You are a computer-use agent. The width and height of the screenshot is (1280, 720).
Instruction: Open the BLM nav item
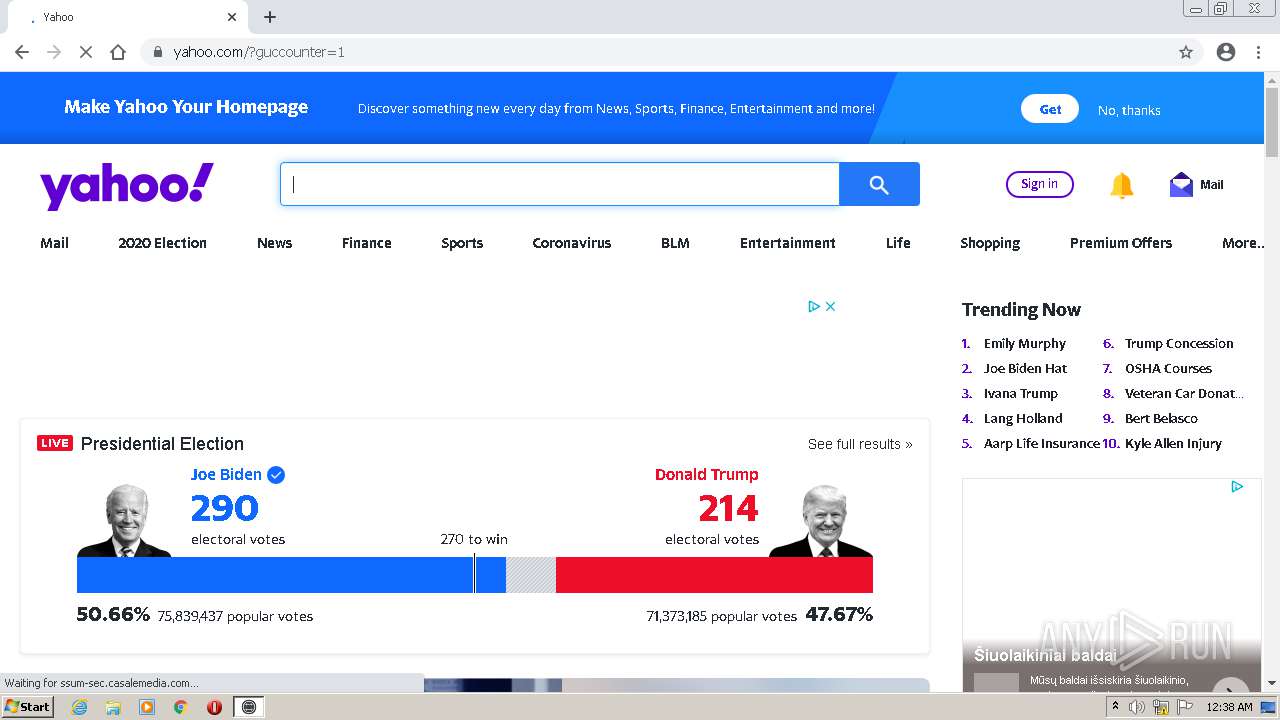[675, 243]
